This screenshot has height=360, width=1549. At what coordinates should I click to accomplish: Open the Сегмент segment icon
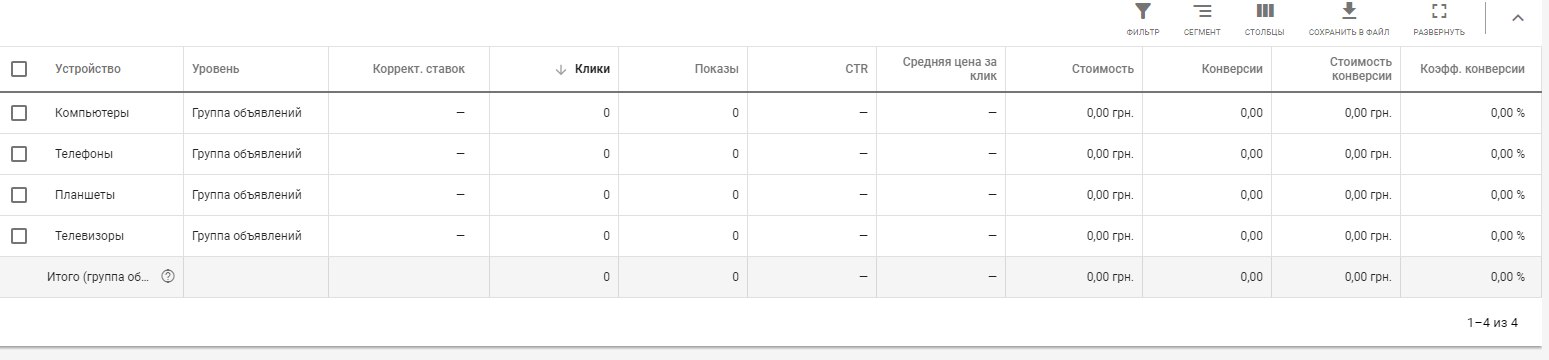click(x=1202, y=12)
